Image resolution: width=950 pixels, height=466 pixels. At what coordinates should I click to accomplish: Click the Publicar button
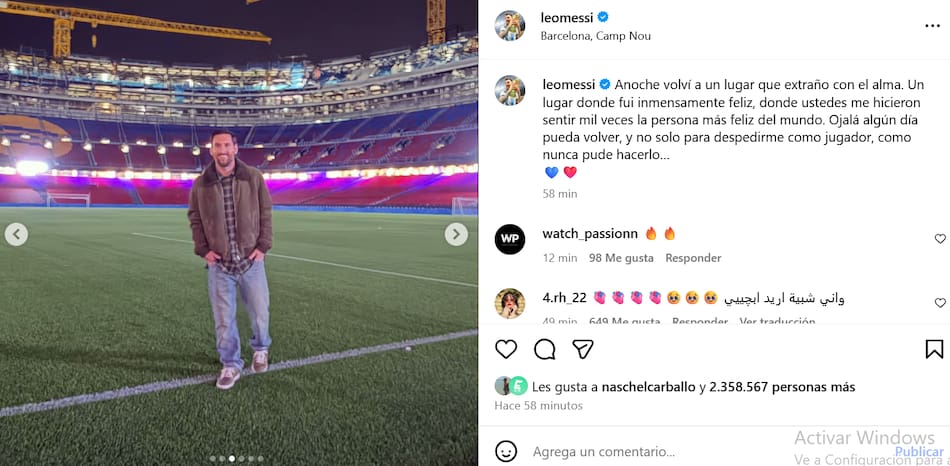coord(918,451)
